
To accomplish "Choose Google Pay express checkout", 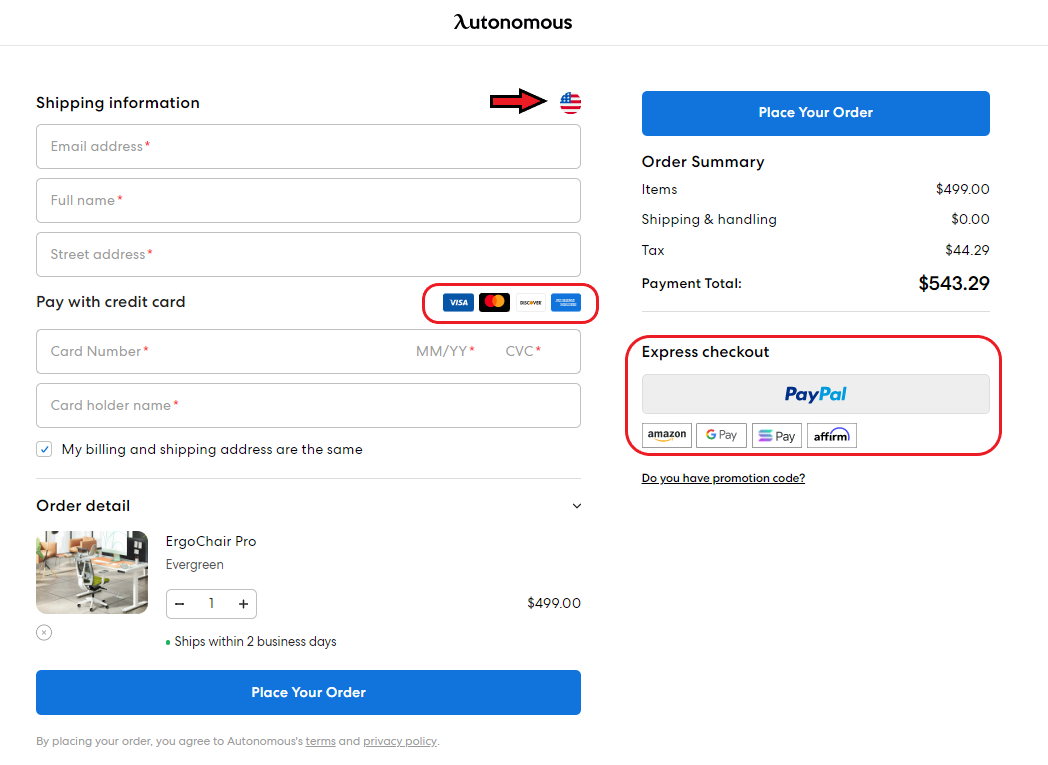I will point(721,436).
